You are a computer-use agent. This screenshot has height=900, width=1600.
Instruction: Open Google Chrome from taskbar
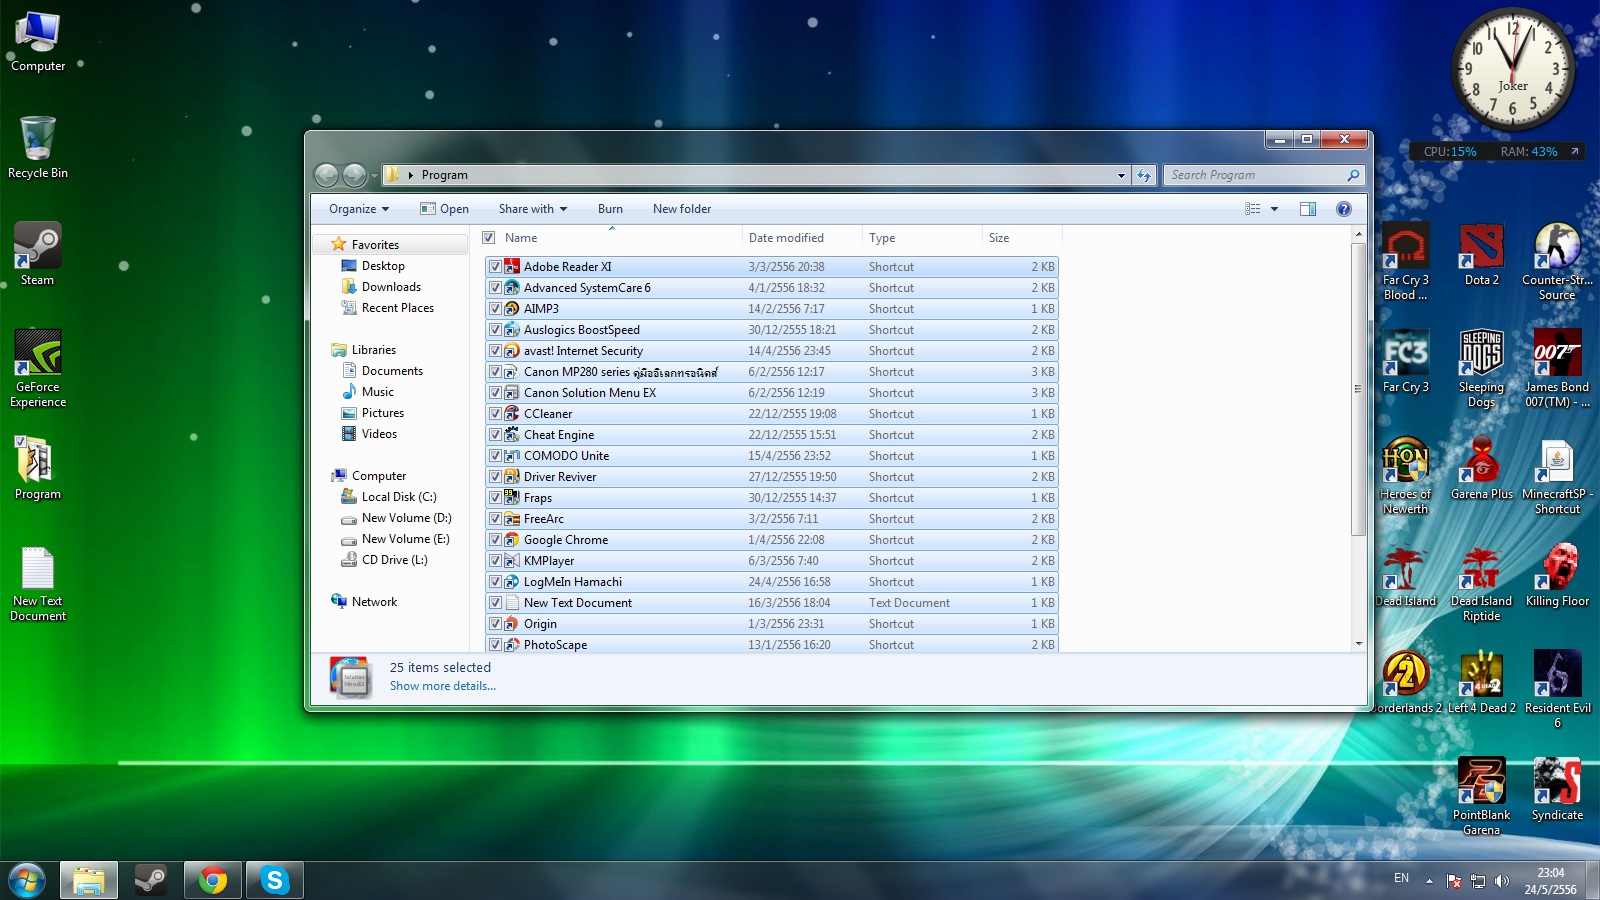(212, 880)
